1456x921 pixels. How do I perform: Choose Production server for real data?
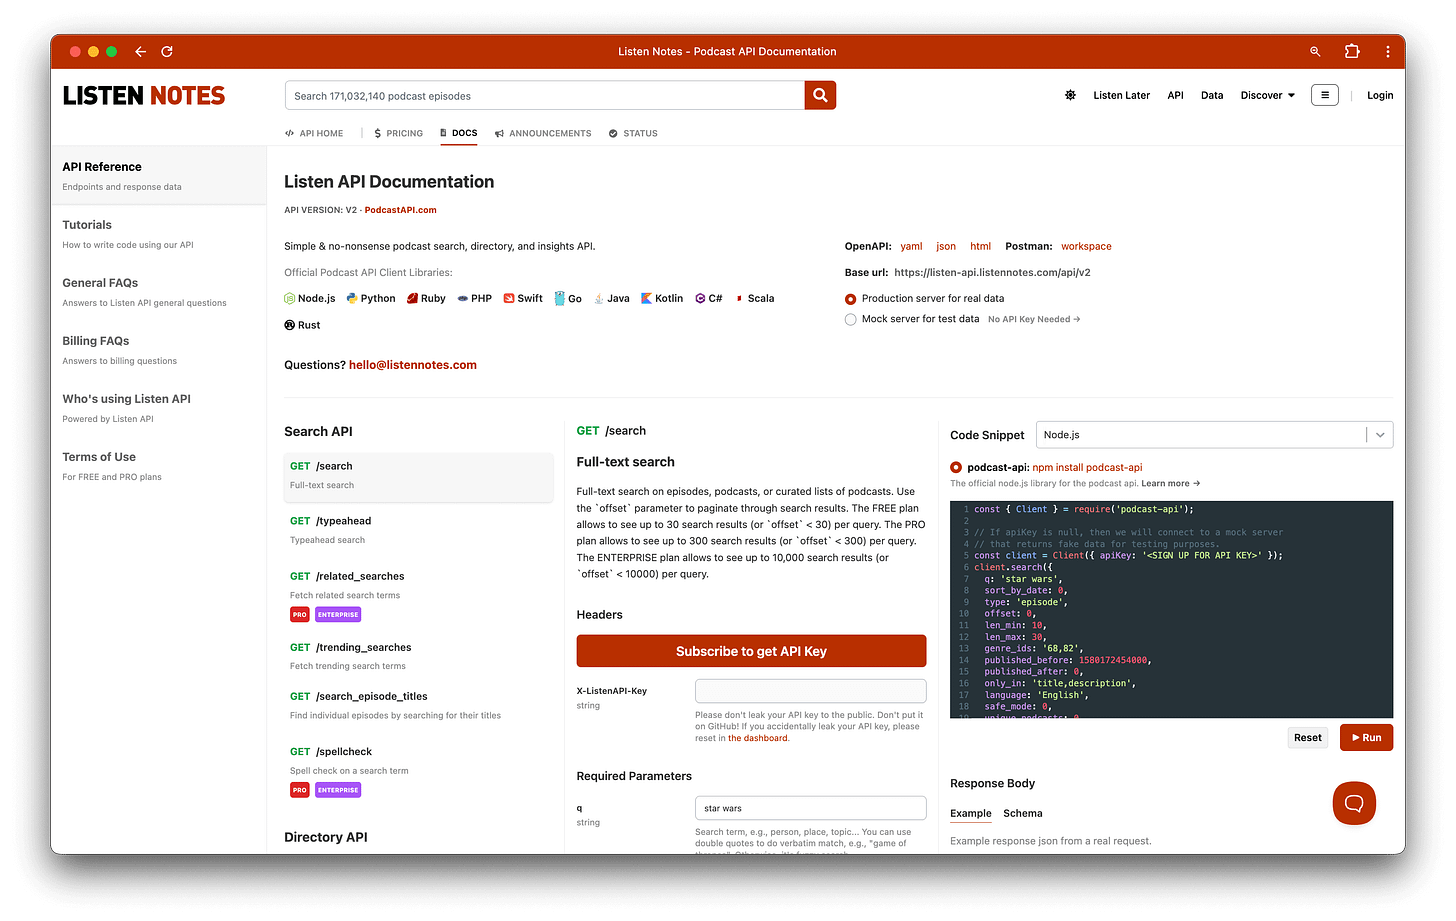tap(851, 299)
